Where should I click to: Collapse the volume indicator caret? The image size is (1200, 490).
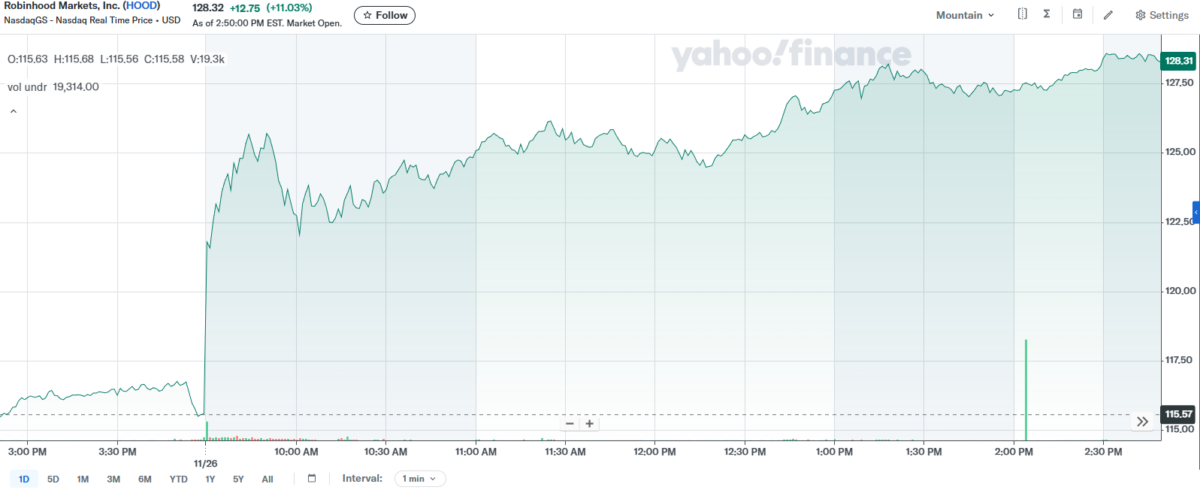click(x=13, y=111)
